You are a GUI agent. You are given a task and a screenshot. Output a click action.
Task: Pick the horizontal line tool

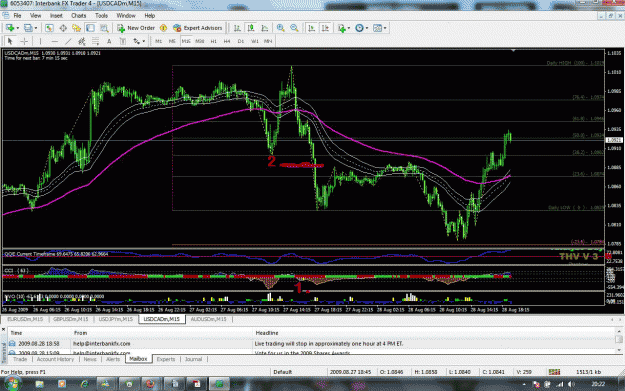click(x=55, y=41)
